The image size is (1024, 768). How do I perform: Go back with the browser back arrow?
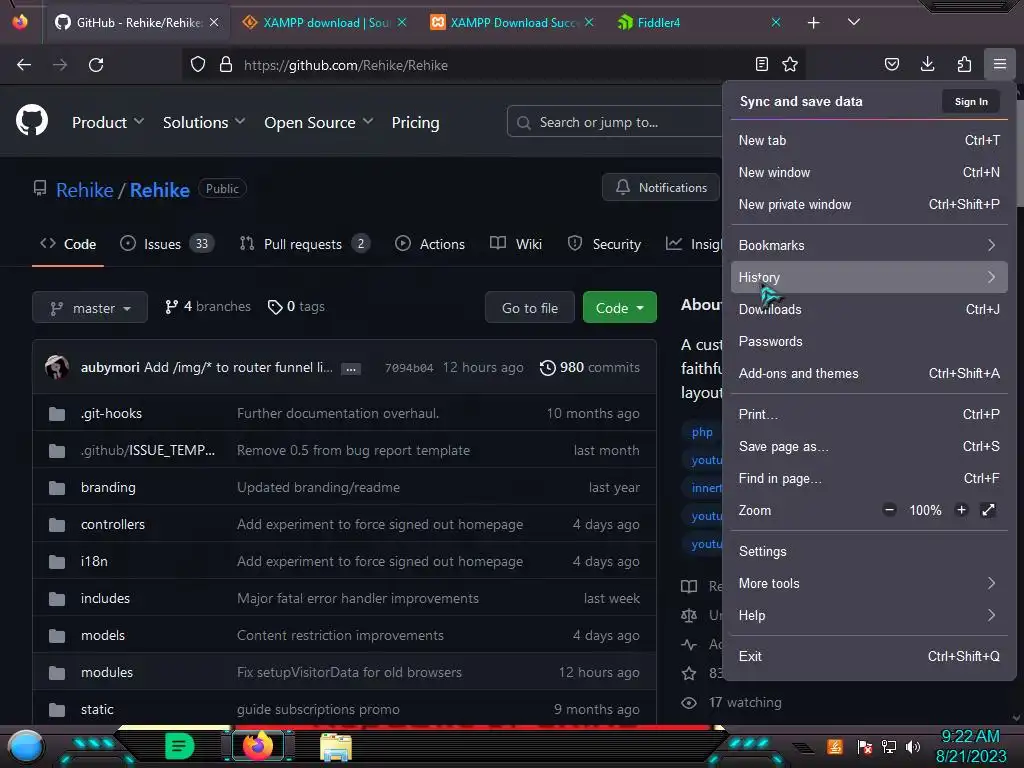click(24, 65)
